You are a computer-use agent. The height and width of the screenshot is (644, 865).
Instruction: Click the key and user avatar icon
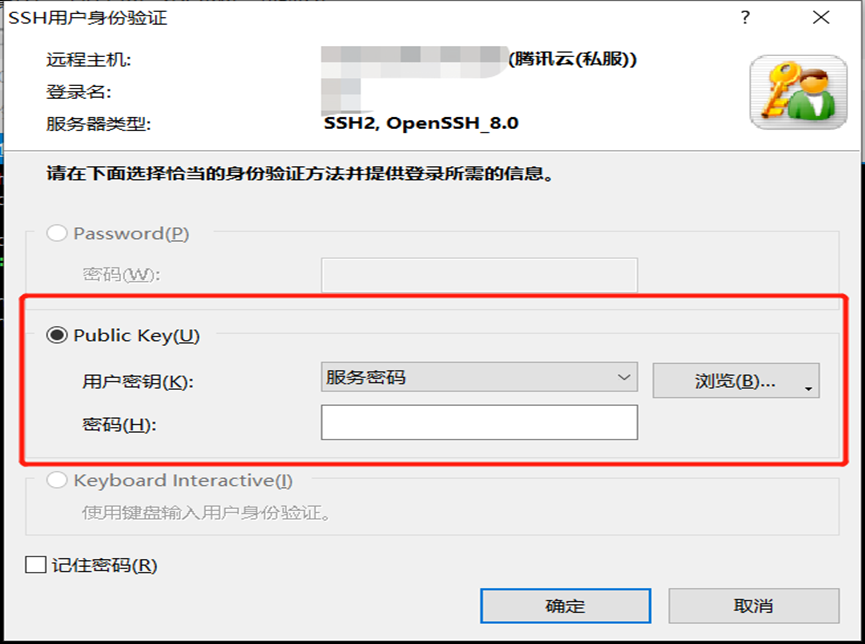coord(798,92)
